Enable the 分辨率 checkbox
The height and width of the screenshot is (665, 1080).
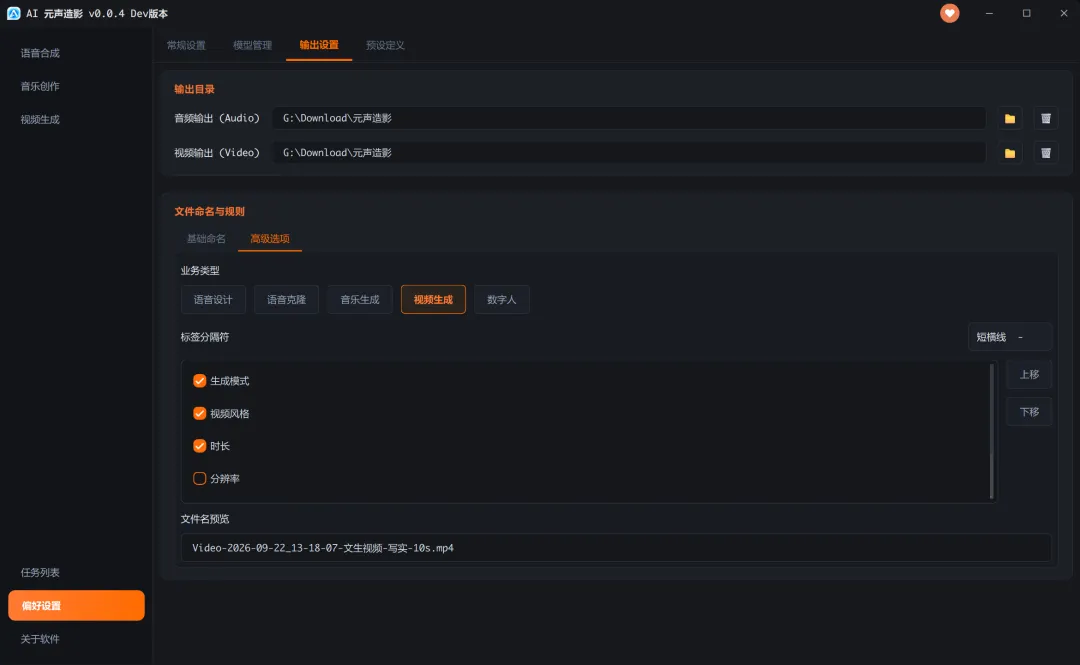pos(200,478)
